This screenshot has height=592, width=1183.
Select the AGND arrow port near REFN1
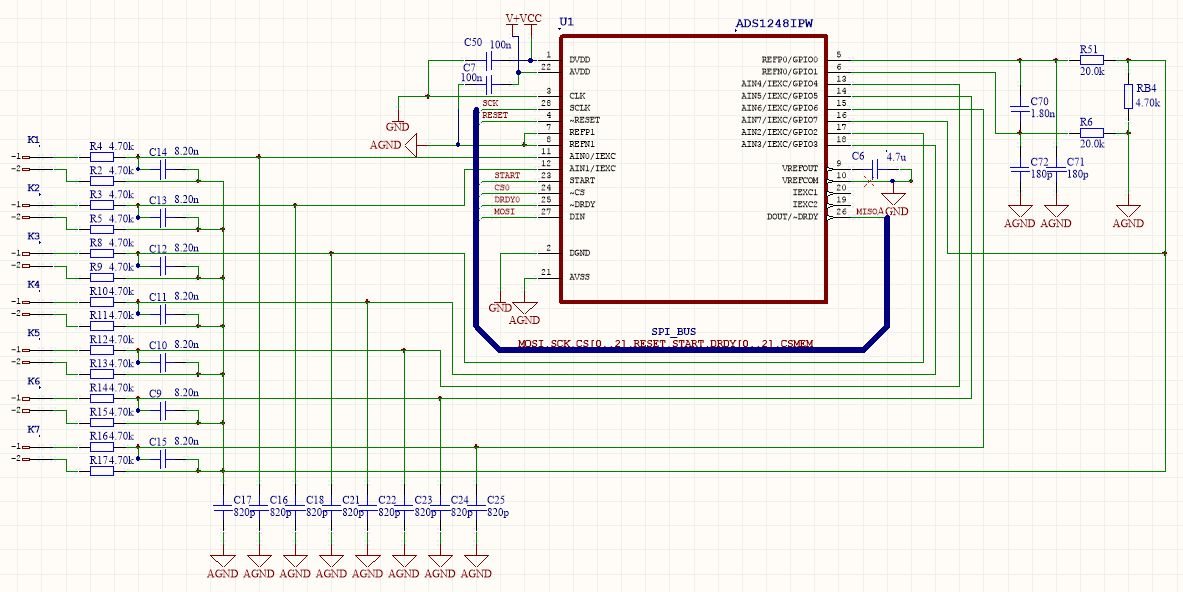tap(393, 145)
